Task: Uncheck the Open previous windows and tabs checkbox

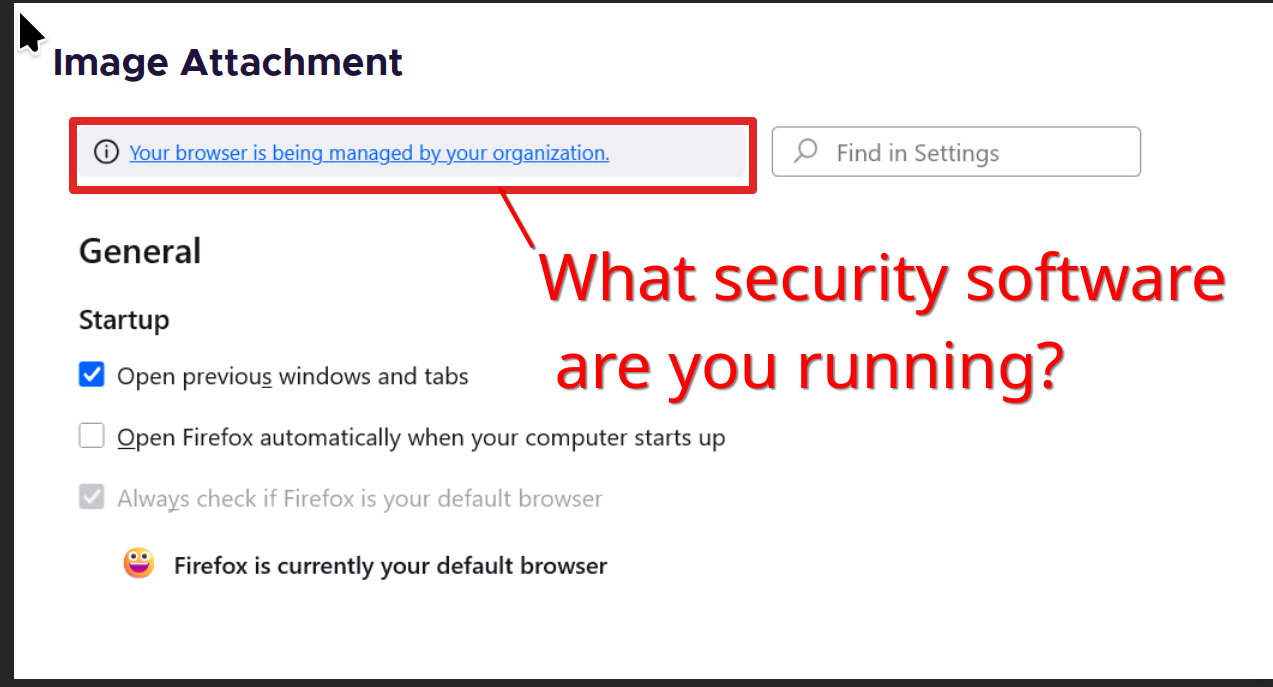Action: click(x=92, y=375)
